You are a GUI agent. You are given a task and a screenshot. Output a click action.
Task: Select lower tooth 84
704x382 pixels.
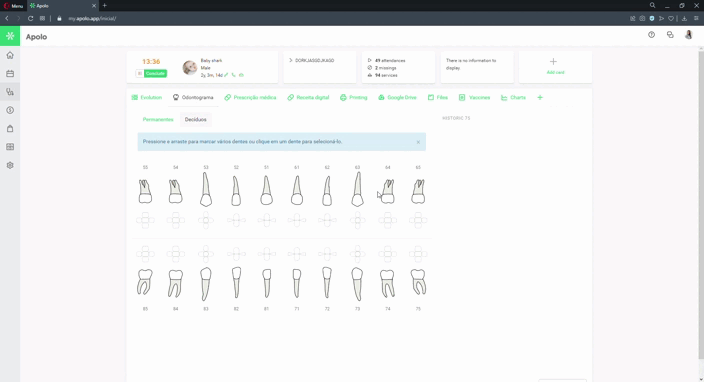(176, 283)
